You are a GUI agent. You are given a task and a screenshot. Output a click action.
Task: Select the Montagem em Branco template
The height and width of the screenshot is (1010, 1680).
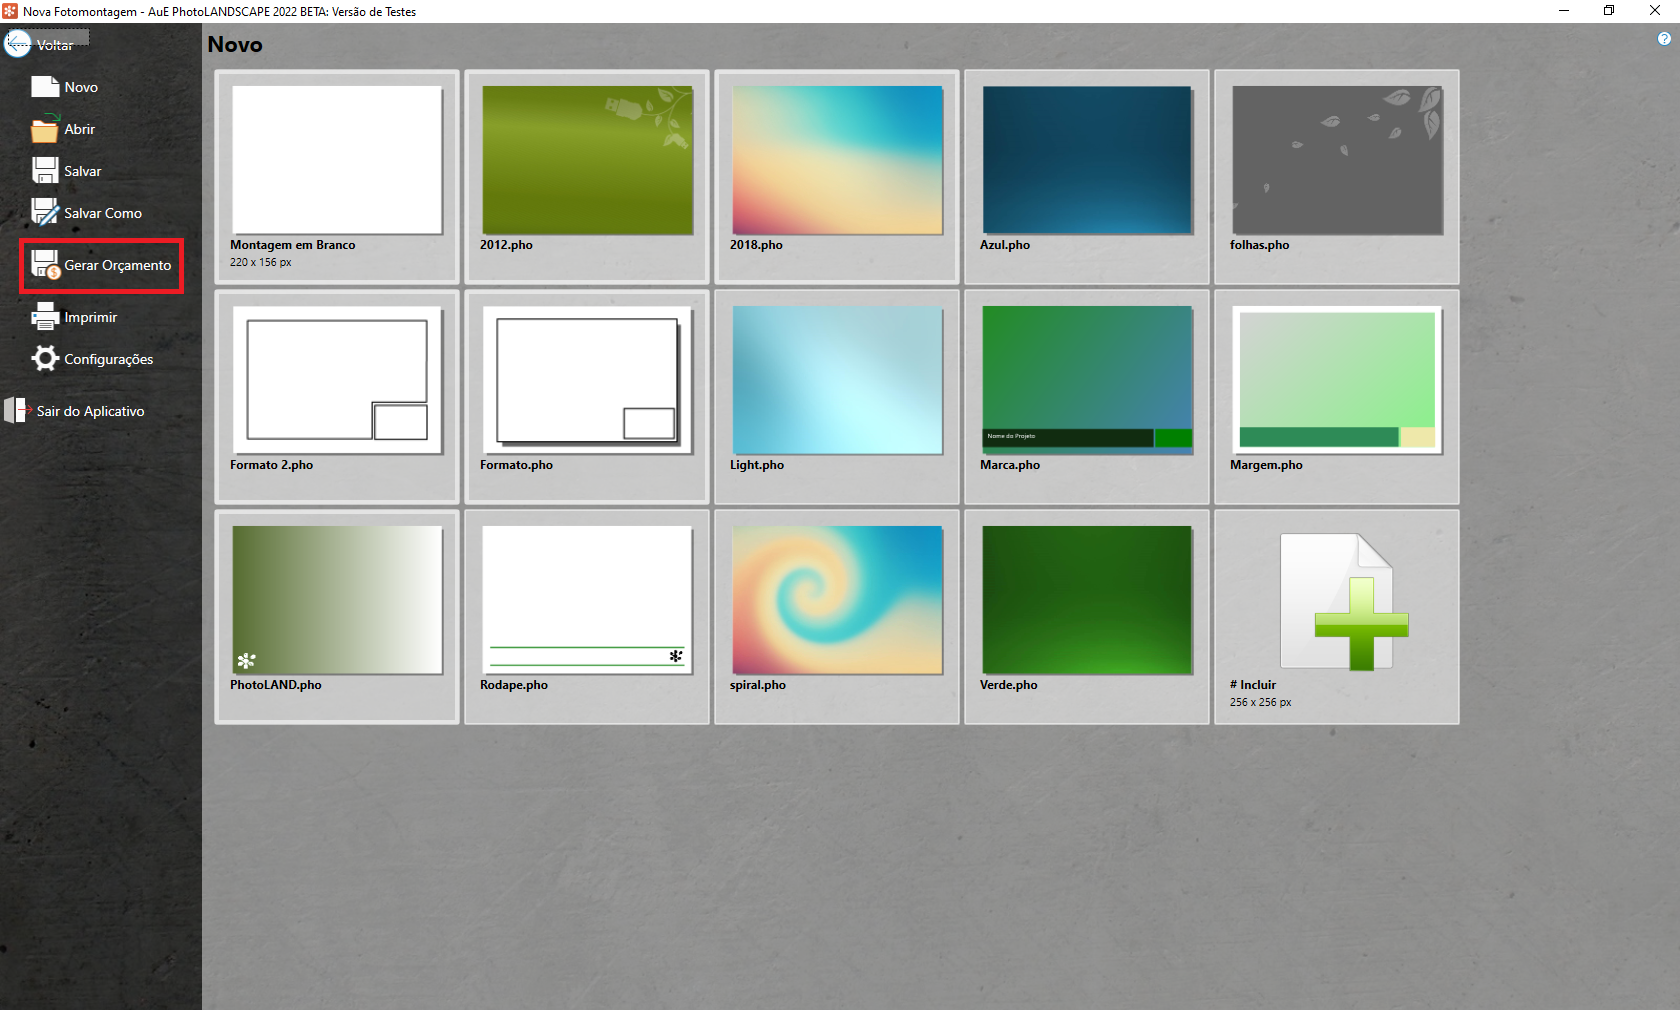337,161
